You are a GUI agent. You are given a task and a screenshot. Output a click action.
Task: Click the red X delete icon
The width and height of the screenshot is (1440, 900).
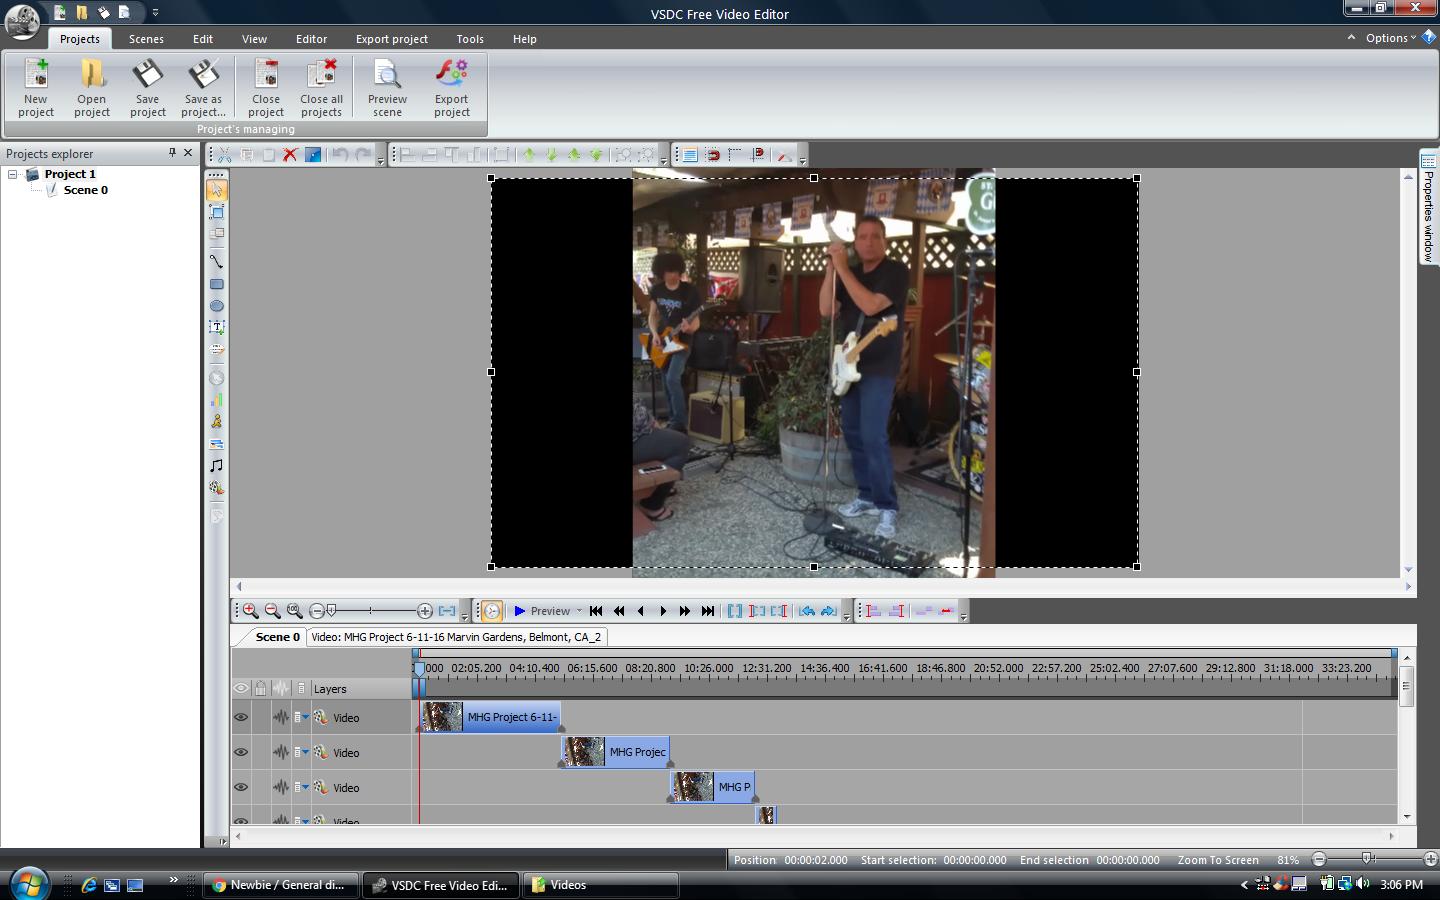click(x=290, y=155)
